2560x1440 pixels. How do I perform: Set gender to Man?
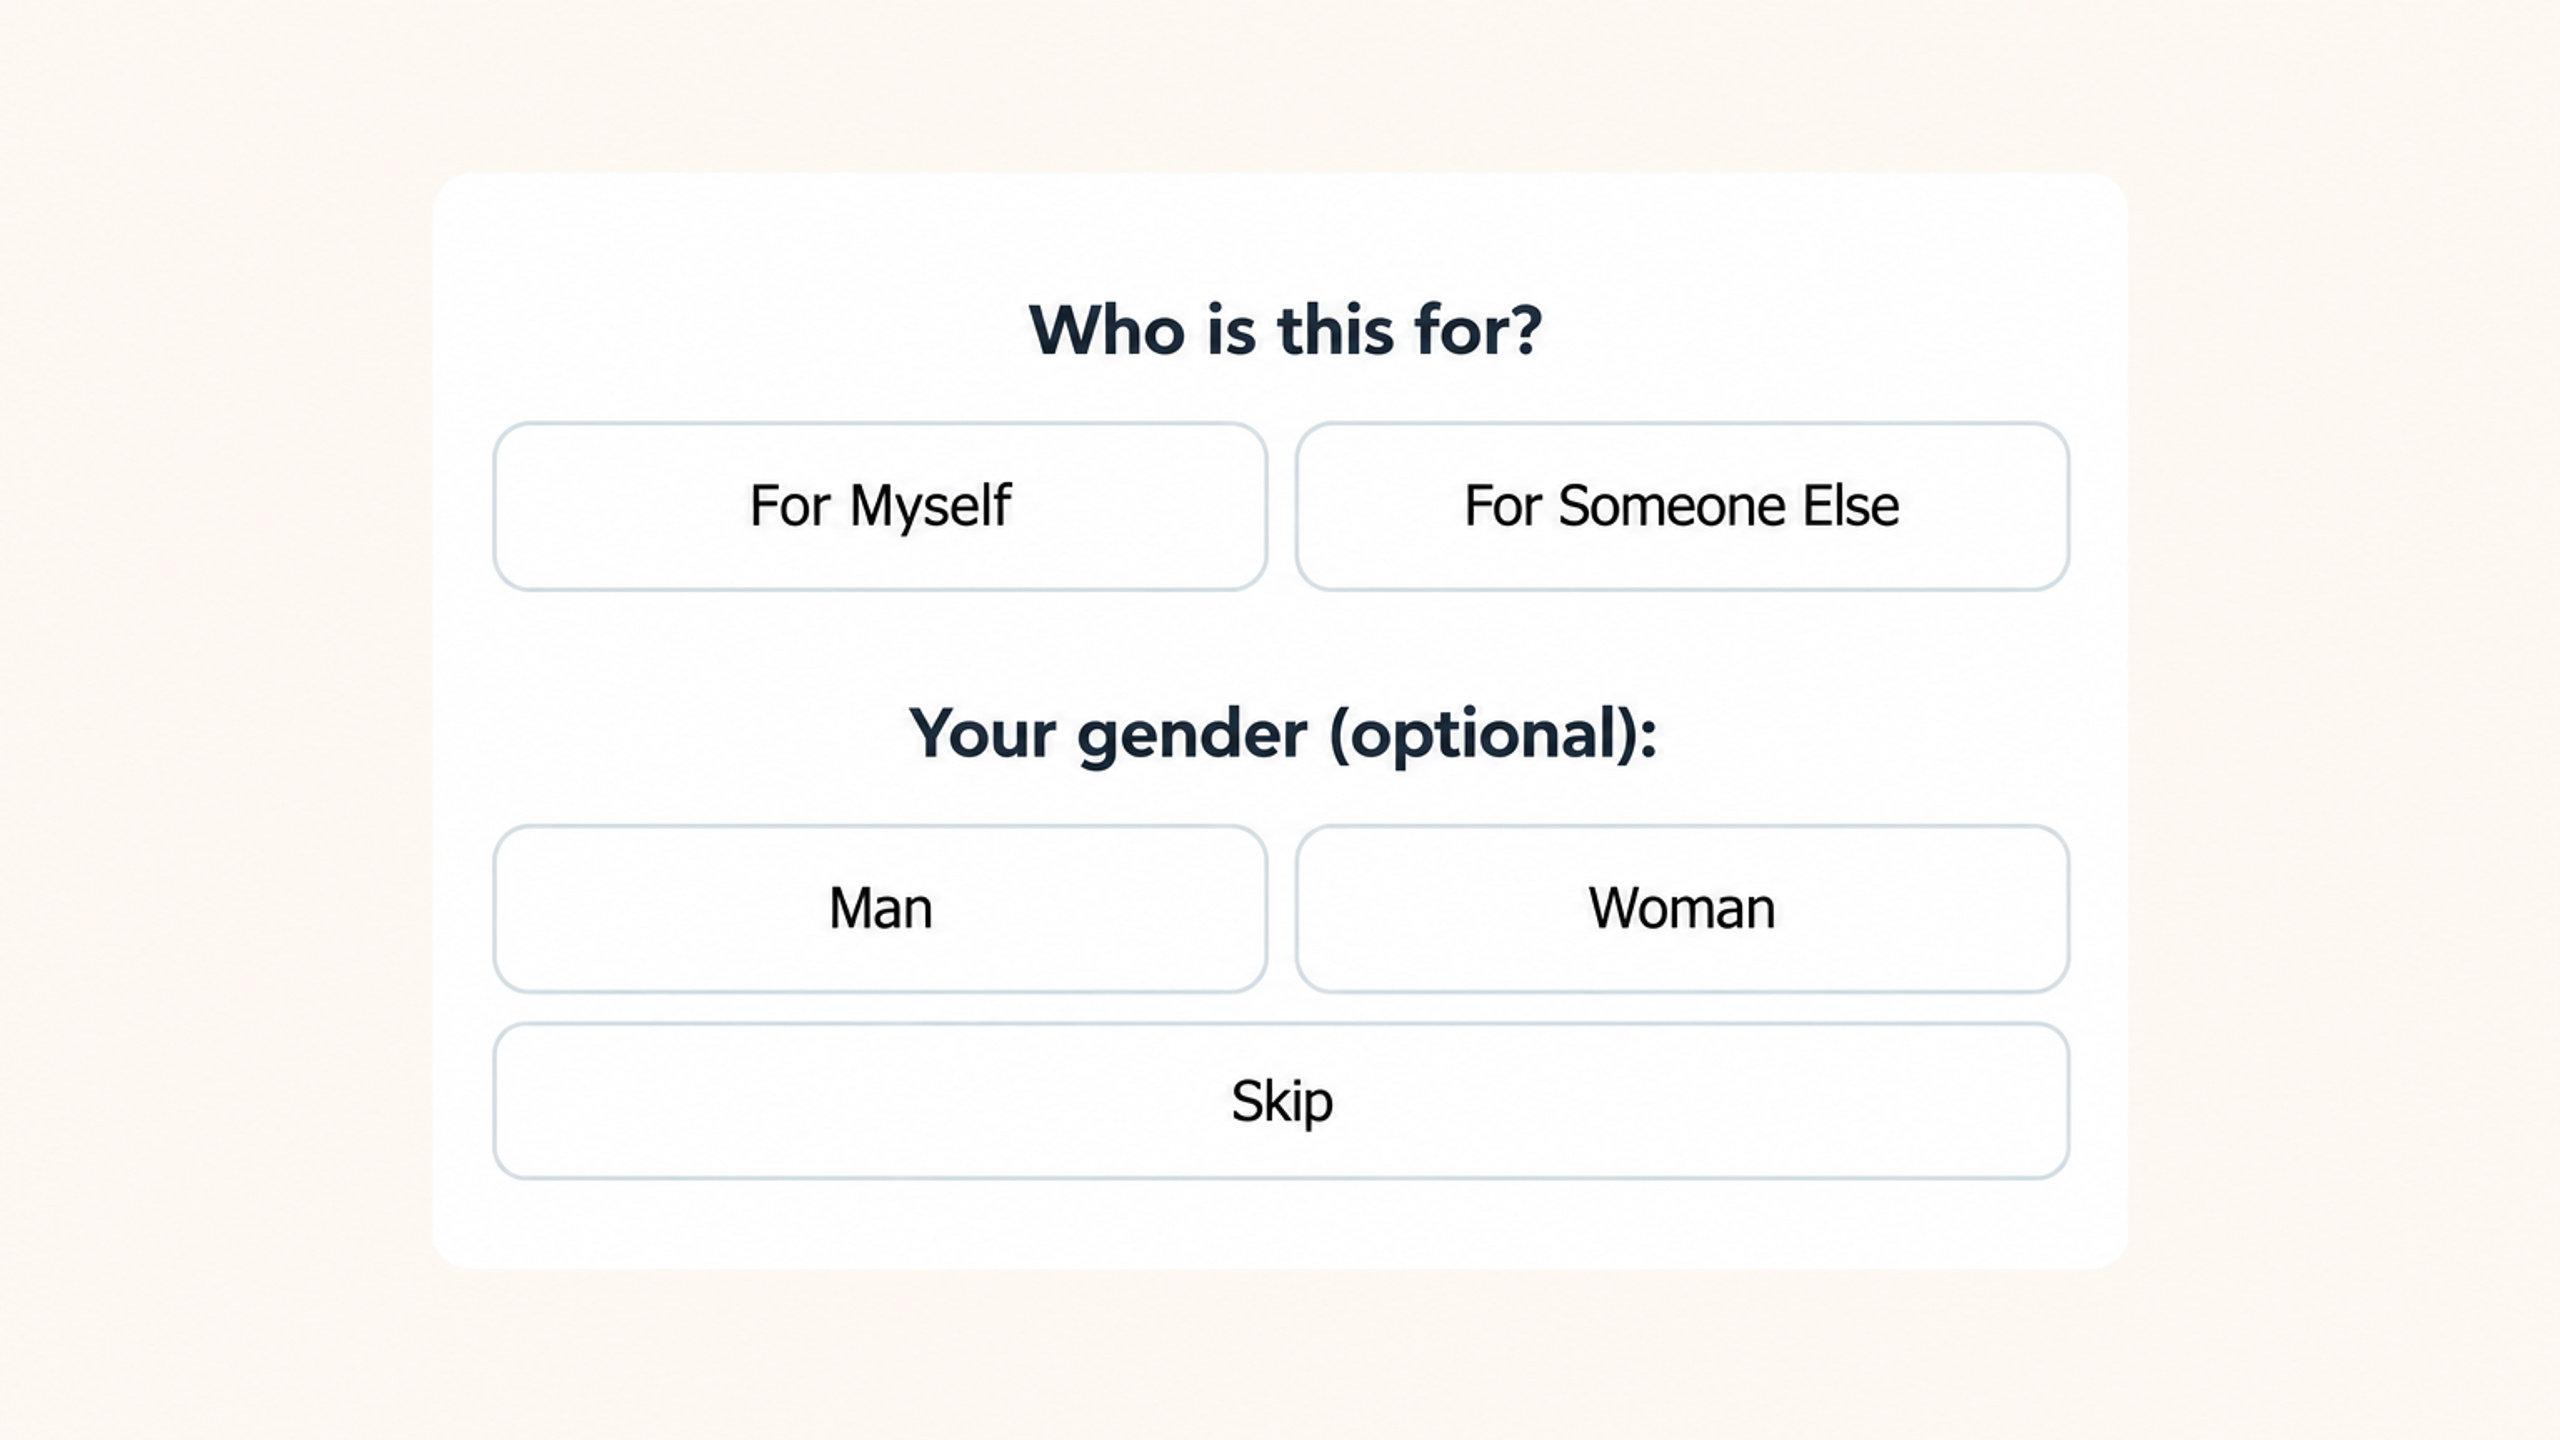pos(880,909)
